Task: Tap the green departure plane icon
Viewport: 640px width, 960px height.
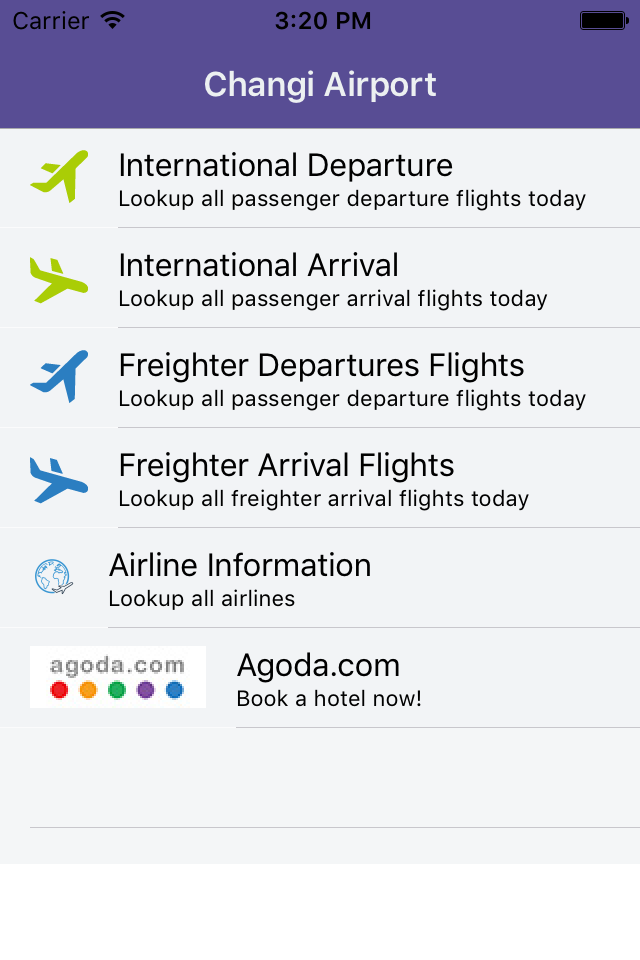Action: click(59, 176)
